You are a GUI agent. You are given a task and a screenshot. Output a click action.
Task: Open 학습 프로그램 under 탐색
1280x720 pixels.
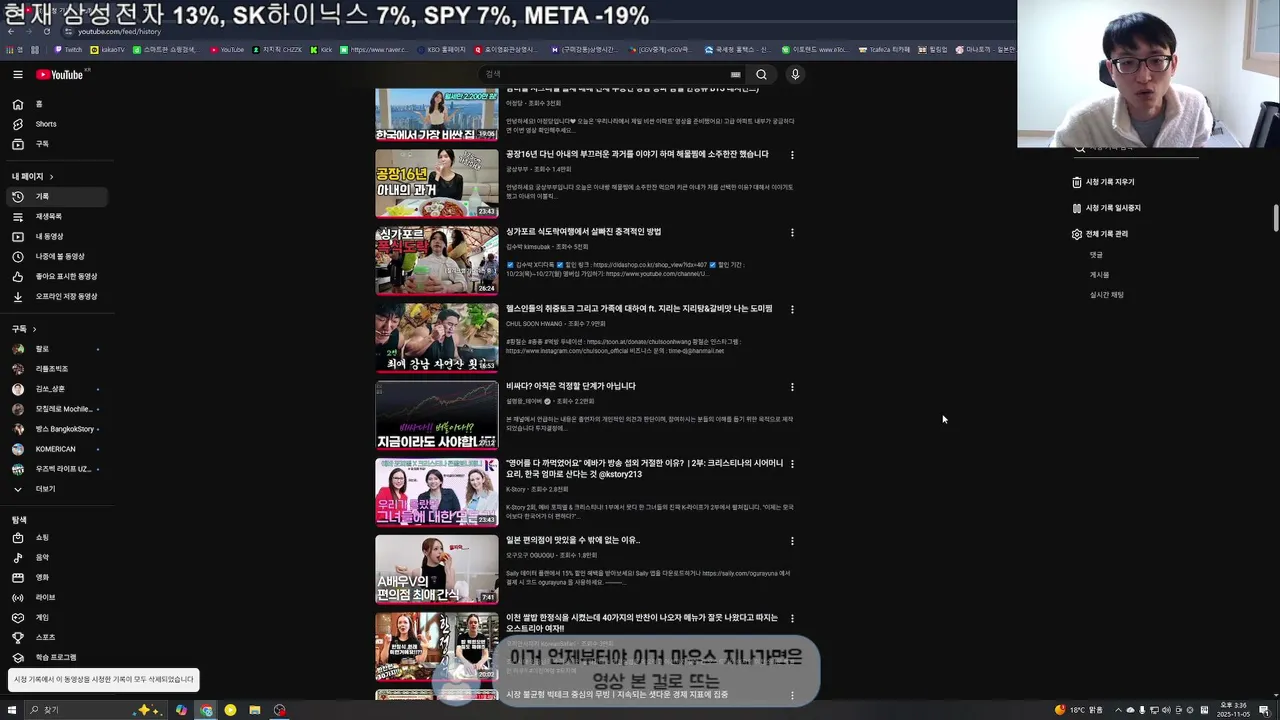pyautogui.click(x=55, y=657)
